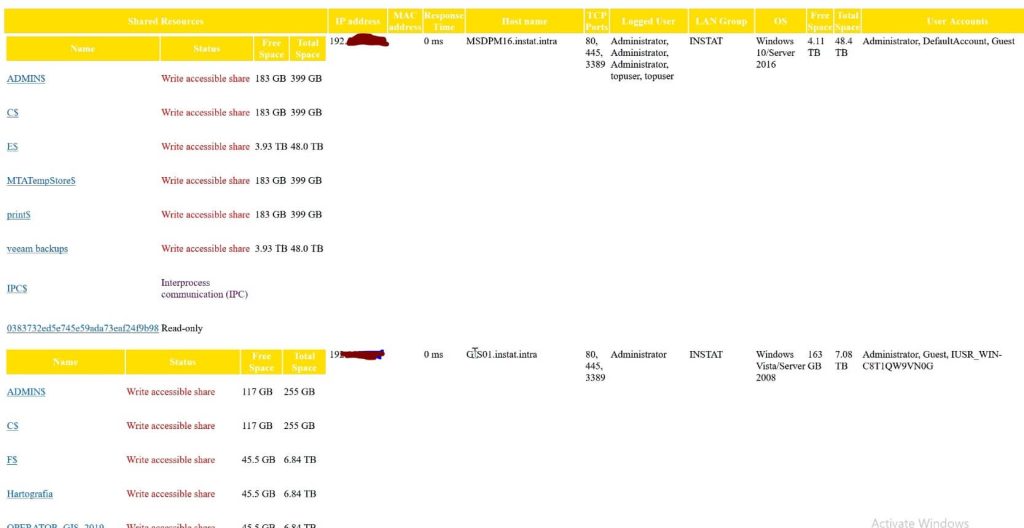Click the Hartografia share link
1024x528 pixels.
pyautogui.click(x=31, y=494)
